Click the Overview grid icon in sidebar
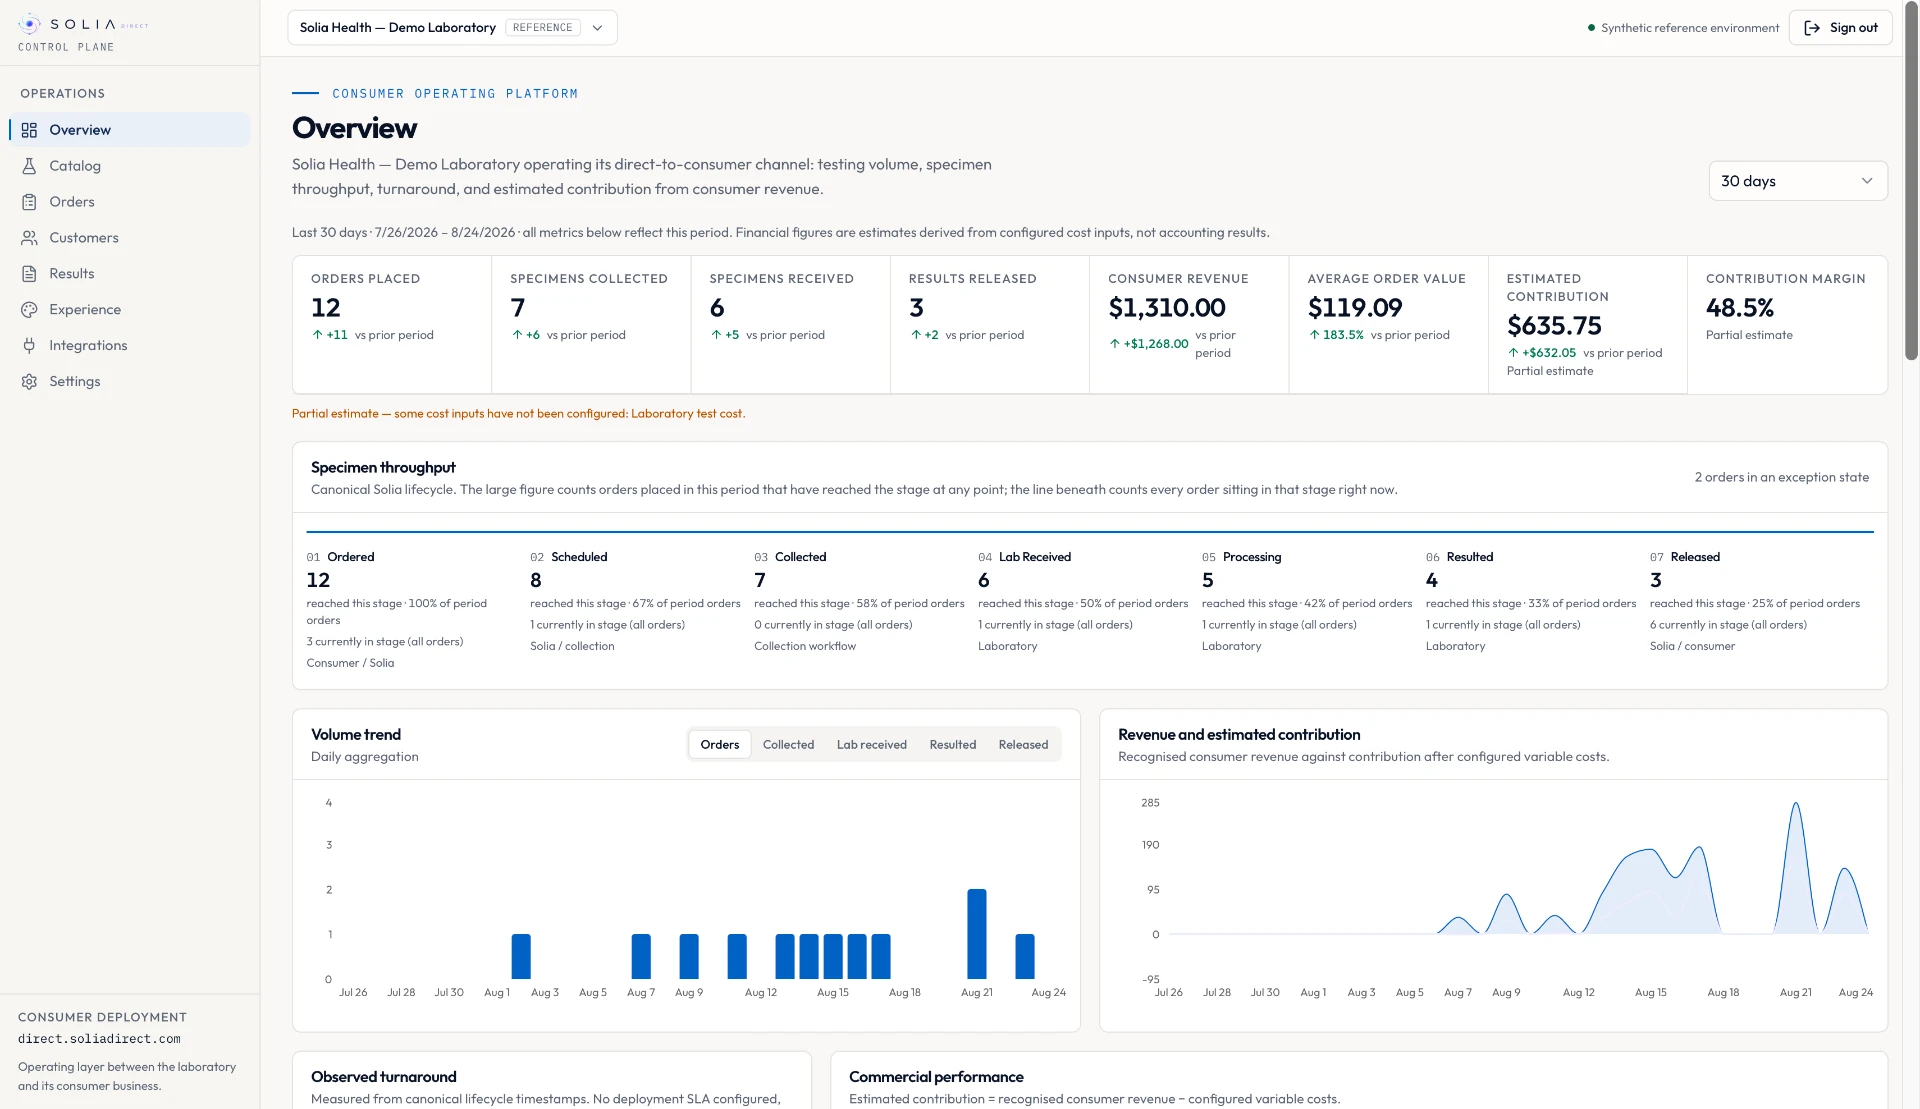Screen dimensions: 1920x1109 point(29,130)
